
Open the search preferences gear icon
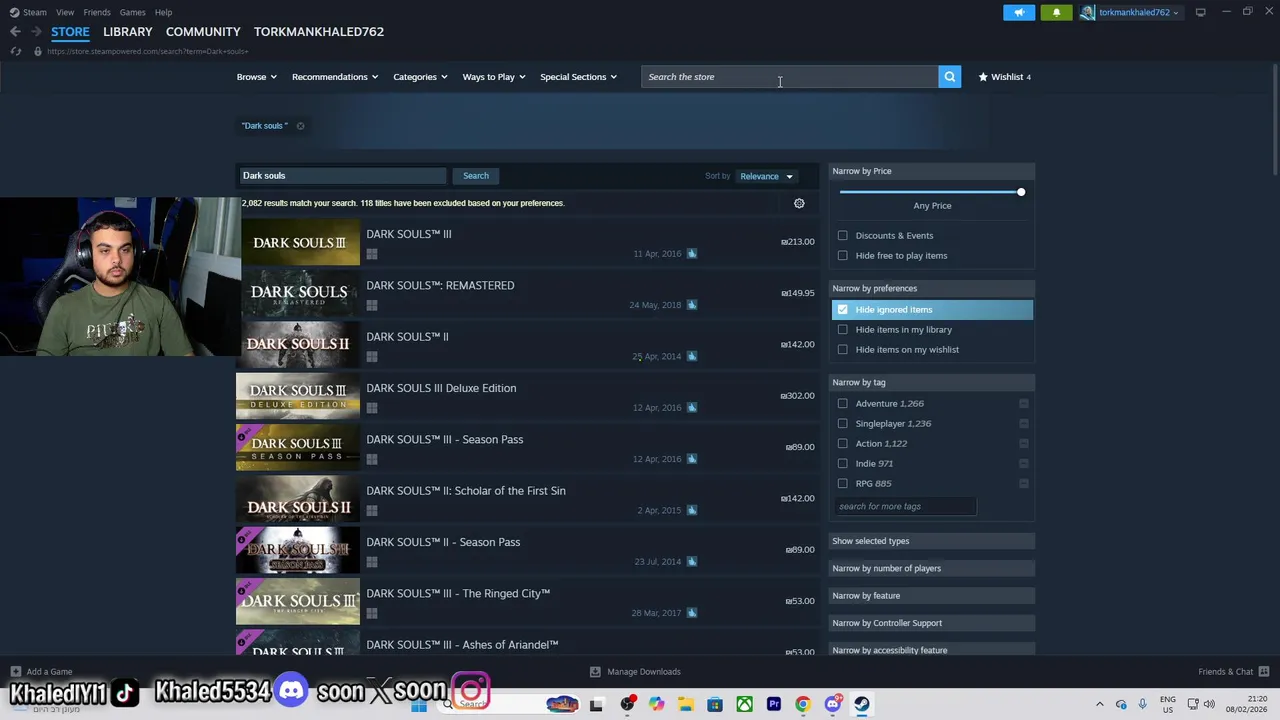[799, 203]
